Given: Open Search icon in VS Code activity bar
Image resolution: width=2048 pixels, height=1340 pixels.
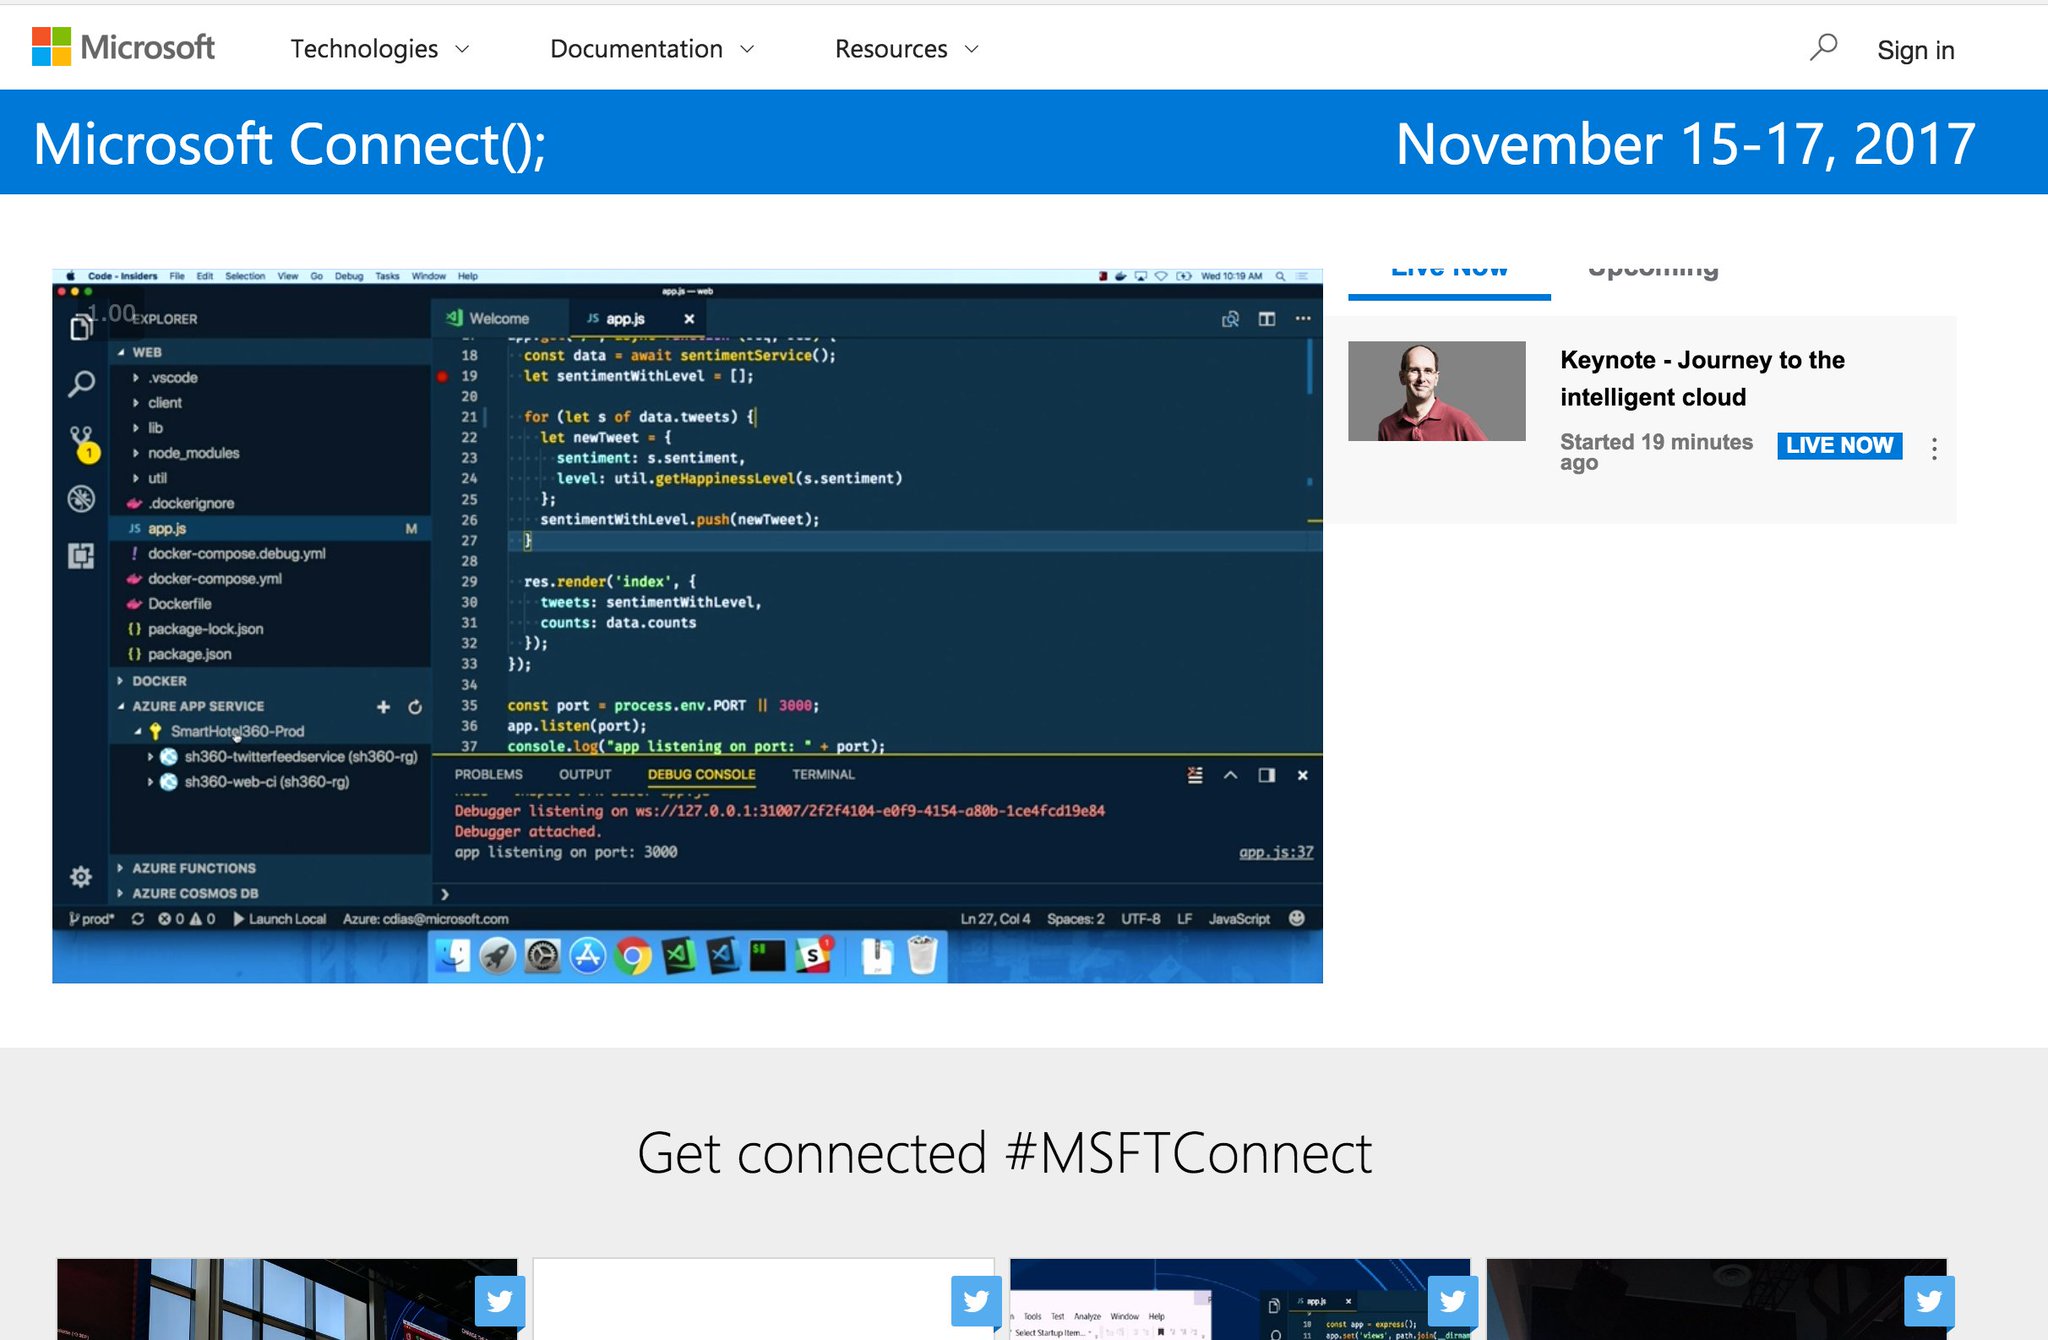Looking at the screenshot, I should [81, 383].
